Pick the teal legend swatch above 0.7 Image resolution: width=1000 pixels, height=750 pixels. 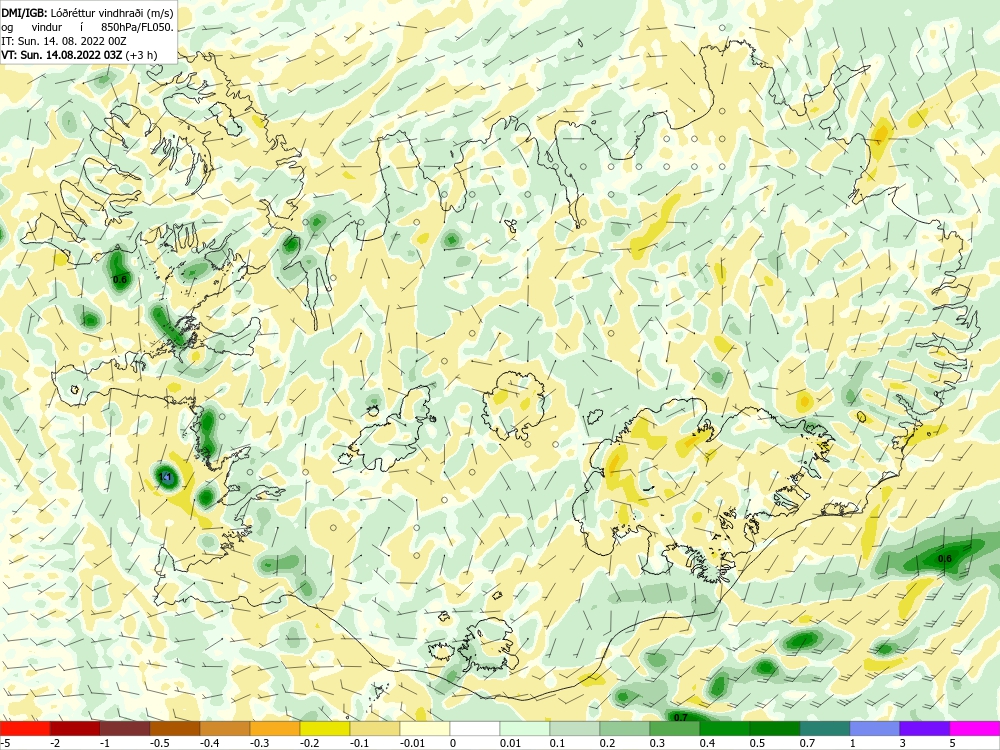point(825,728)
